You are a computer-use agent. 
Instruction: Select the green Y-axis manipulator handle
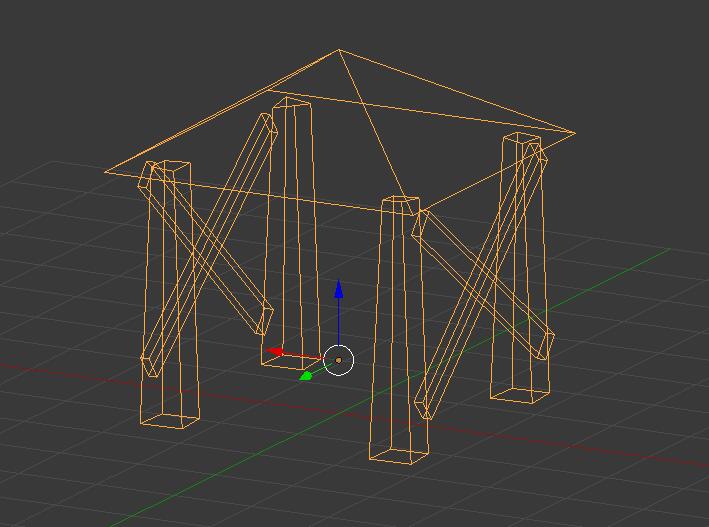click(306, 375)
